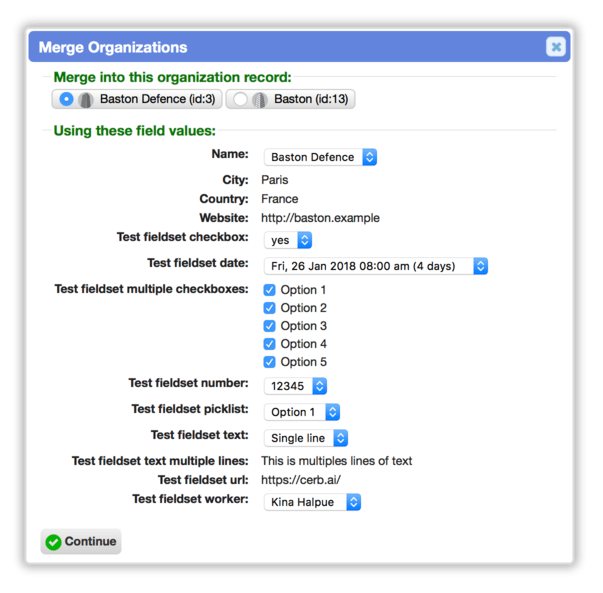603x593 pixels.
Task: Open the Test fieldset number dropdown
Action: pos(295,386)
